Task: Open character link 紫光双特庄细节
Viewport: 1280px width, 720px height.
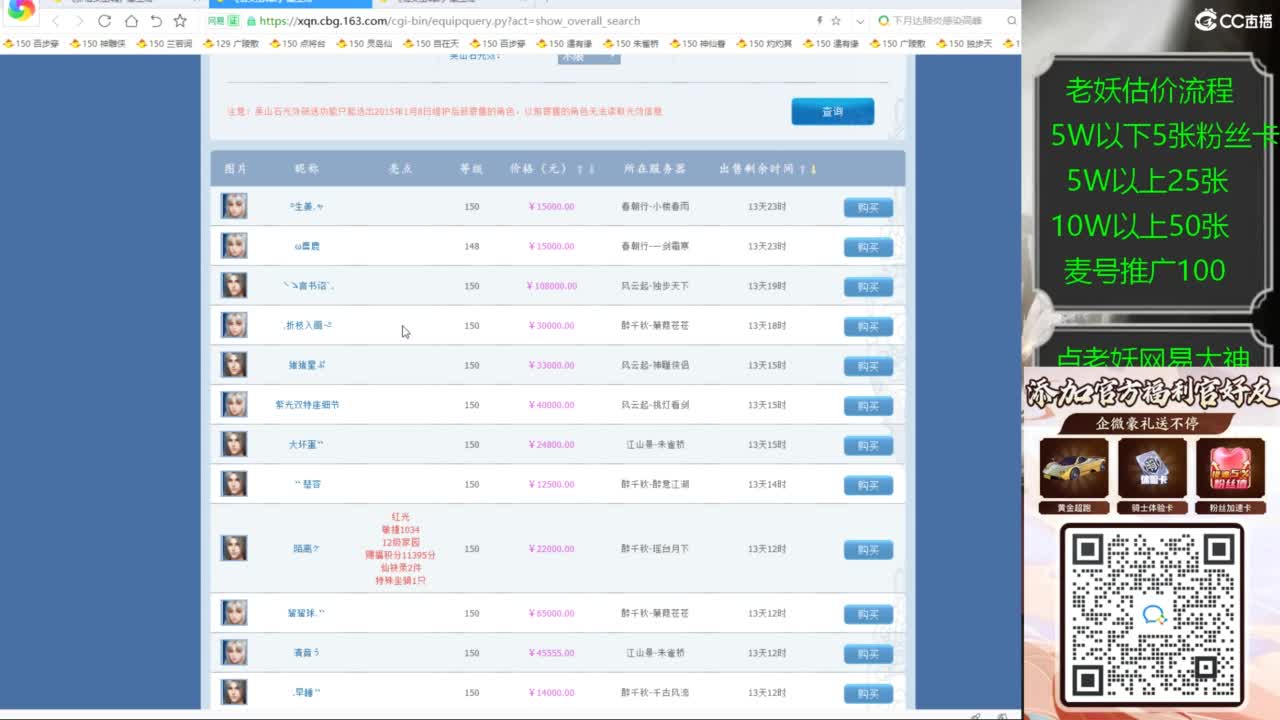Action: (307, 405)
